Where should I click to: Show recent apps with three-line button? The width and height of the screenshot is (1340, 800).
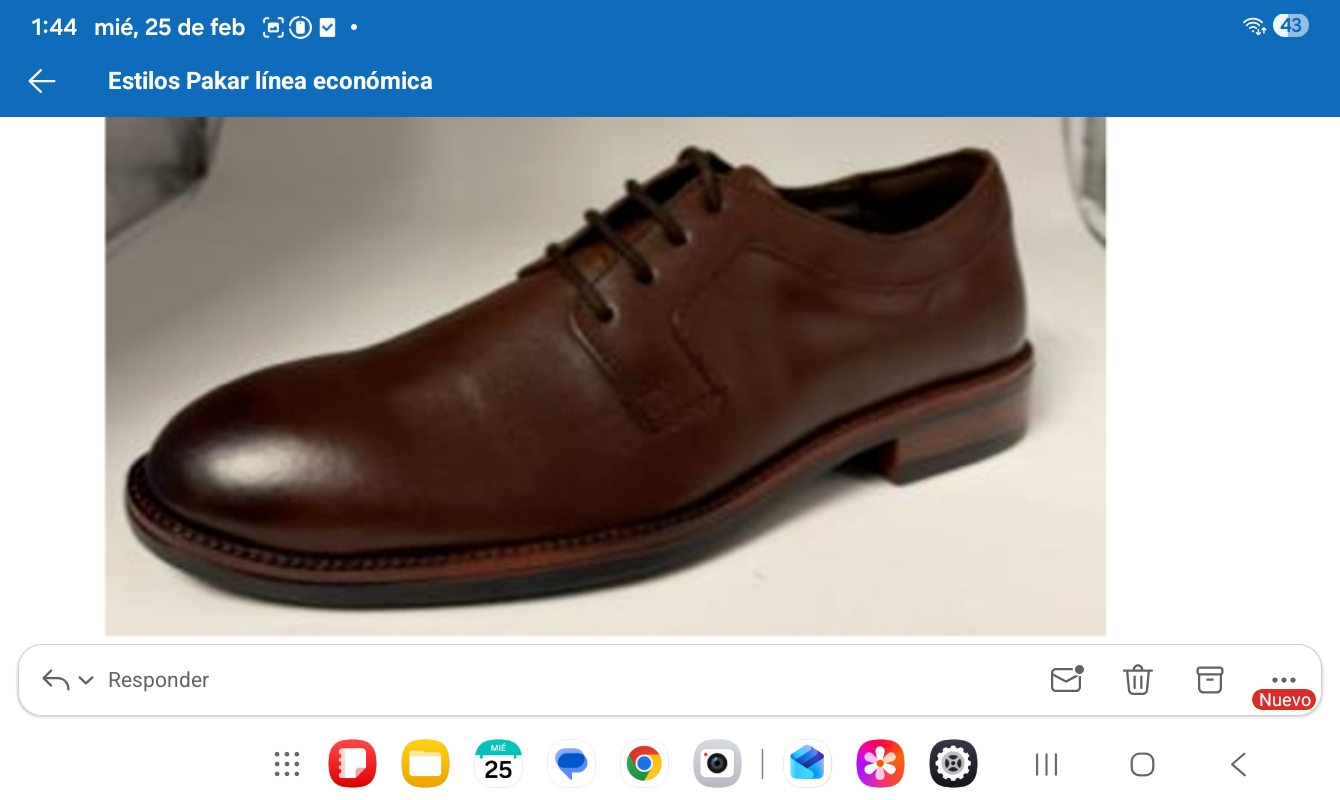pyautogui.click(x=1046, y=765)
